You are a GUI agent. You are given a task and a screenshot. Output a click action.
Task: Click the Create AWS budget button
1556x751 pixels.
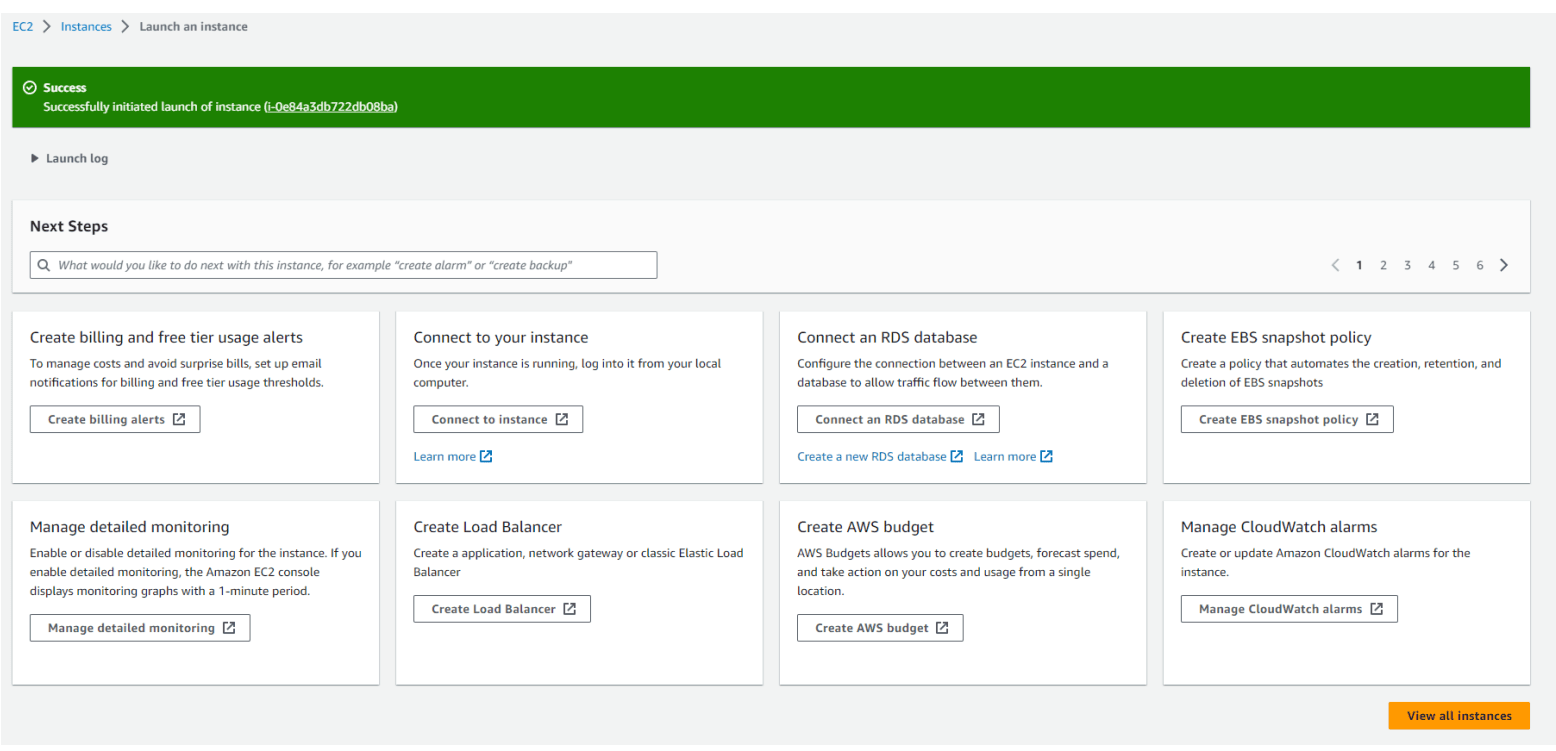[880, 628]
